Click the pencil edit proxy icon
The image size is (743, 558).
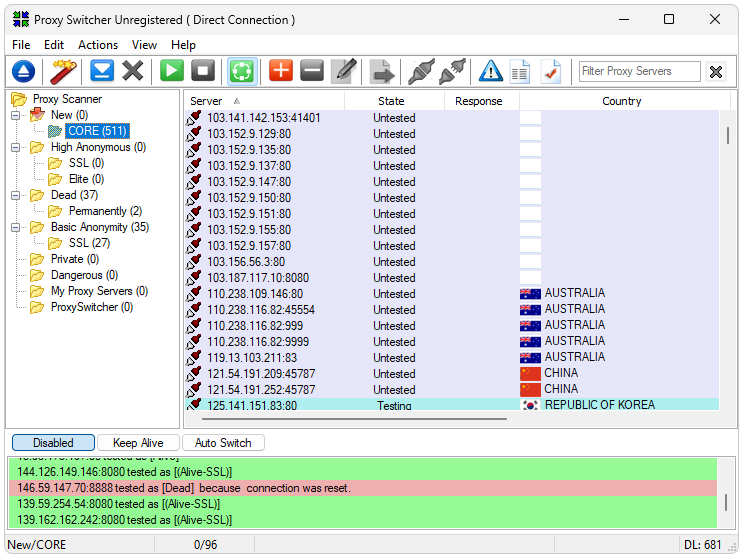tap(344, 71)
